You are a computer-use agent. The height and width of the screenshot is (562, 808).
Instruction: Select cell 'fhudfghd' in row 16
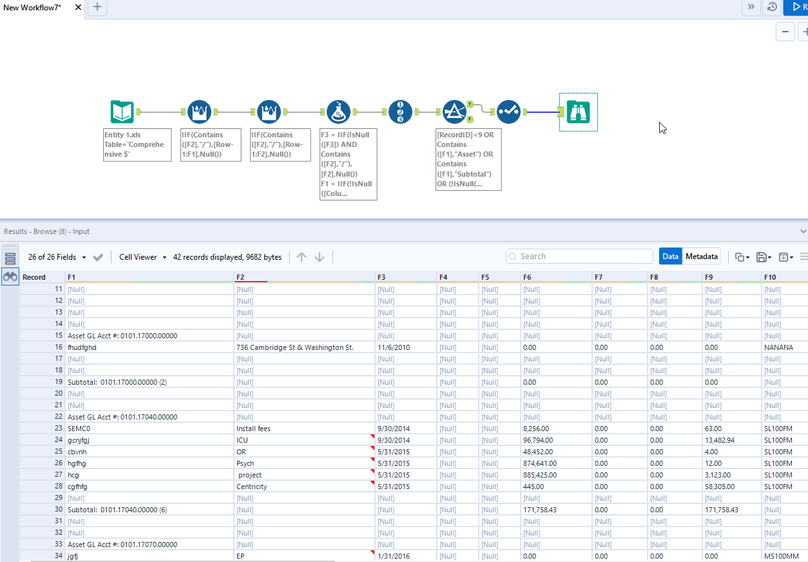149,348
